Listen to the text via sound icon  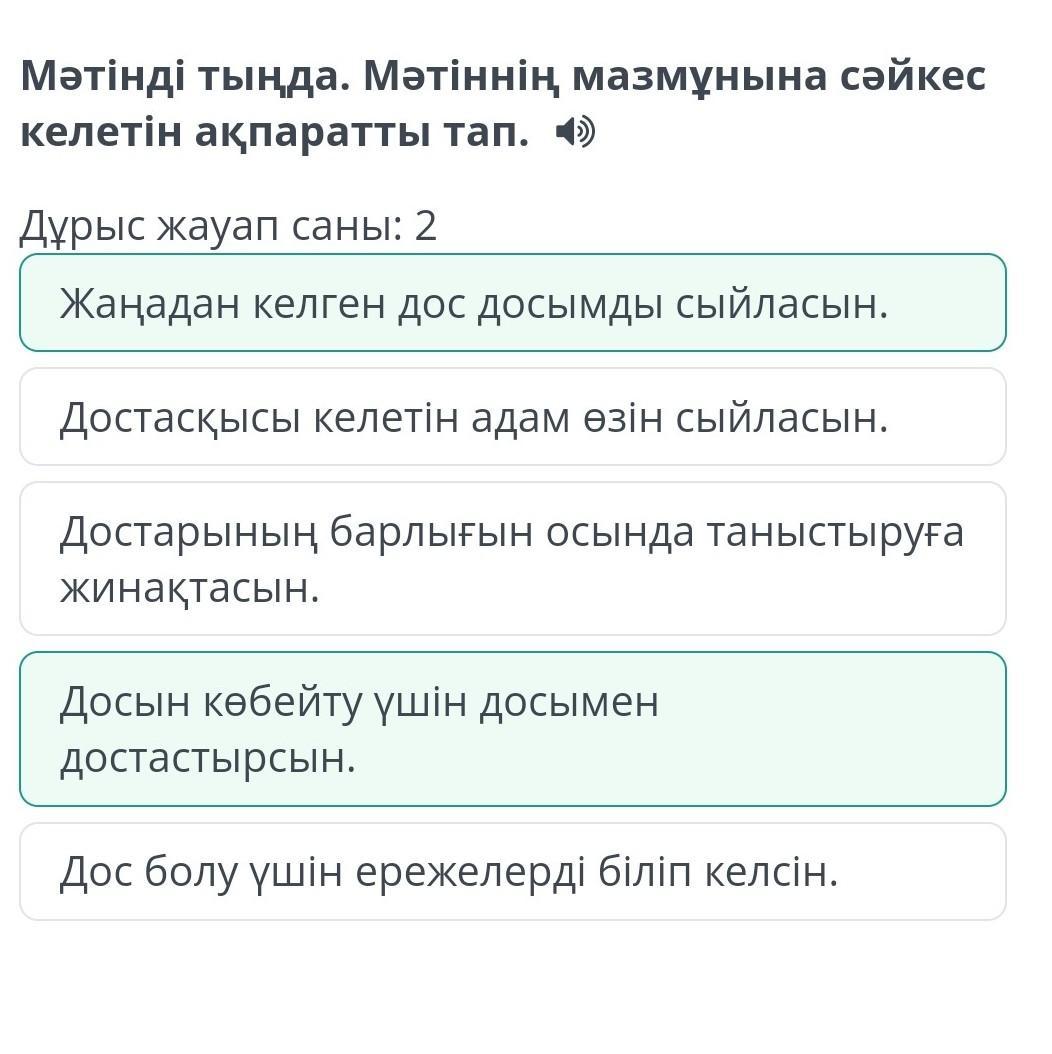point(575,132)
